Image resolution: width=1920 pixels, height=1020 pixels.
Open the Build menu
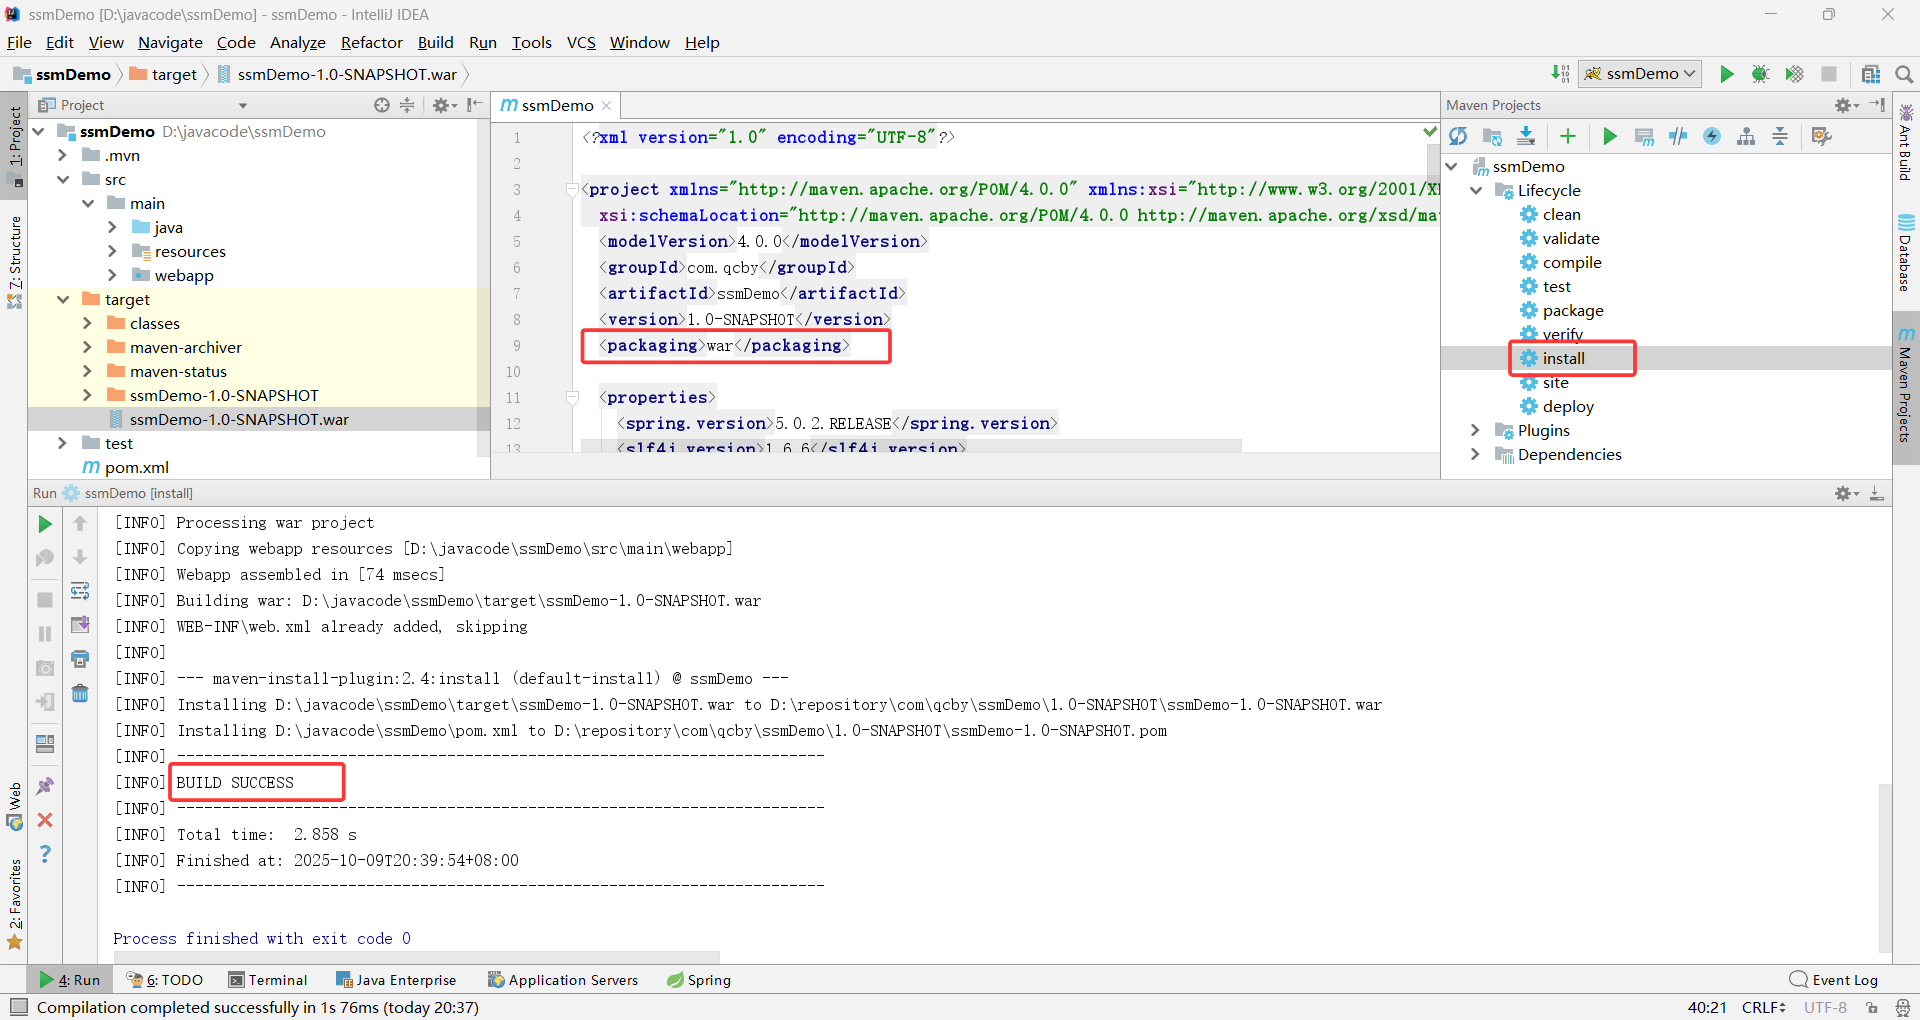(x=435, y=42)
